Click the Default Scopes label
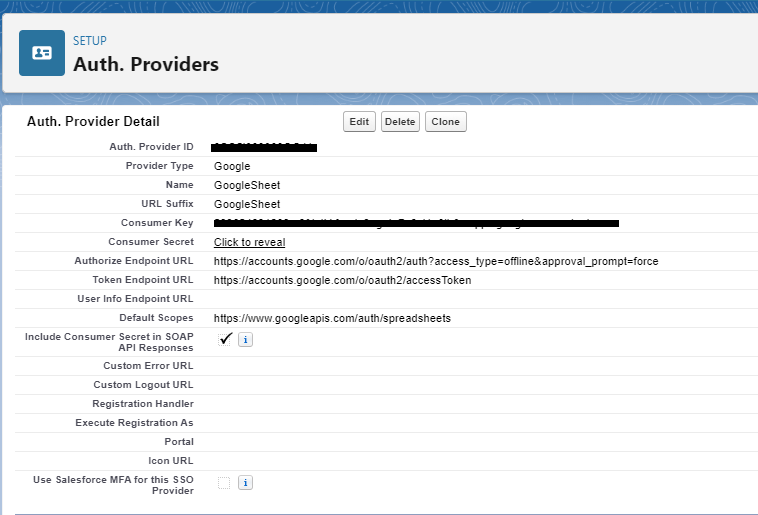758x515 pixels. (x=156, y=318)
